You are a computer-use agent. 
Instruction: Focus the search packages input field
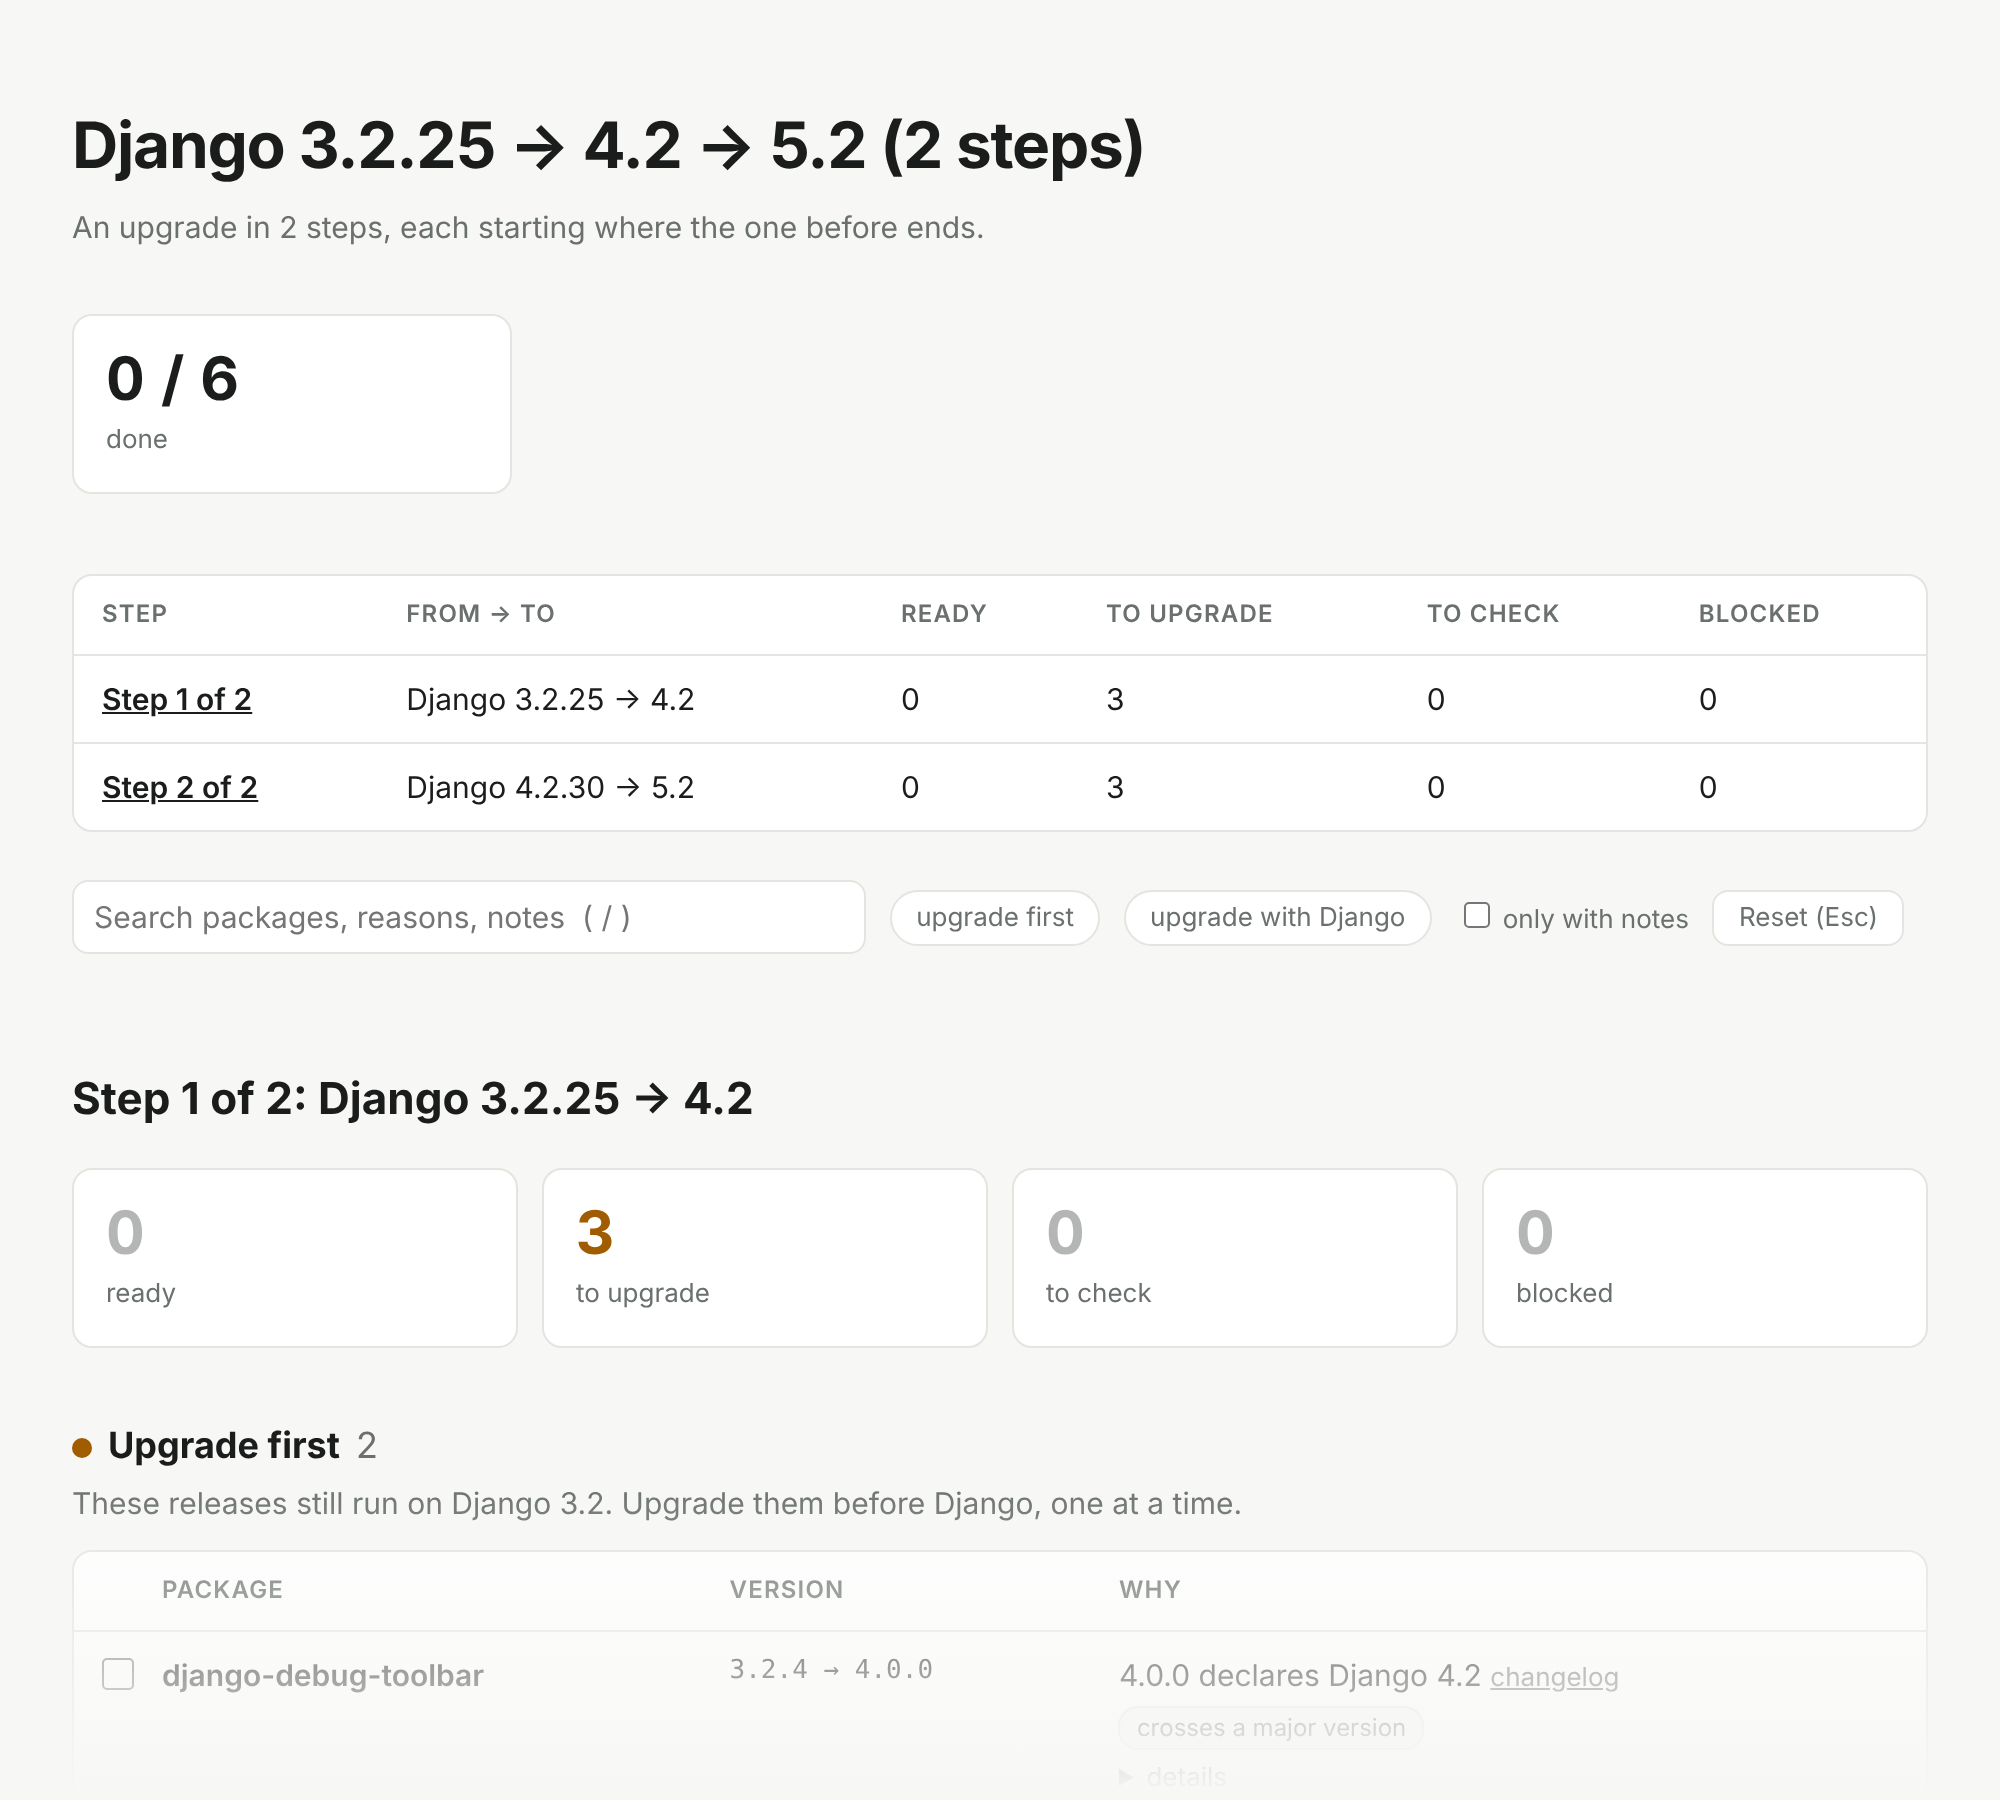tap(469, 917)
